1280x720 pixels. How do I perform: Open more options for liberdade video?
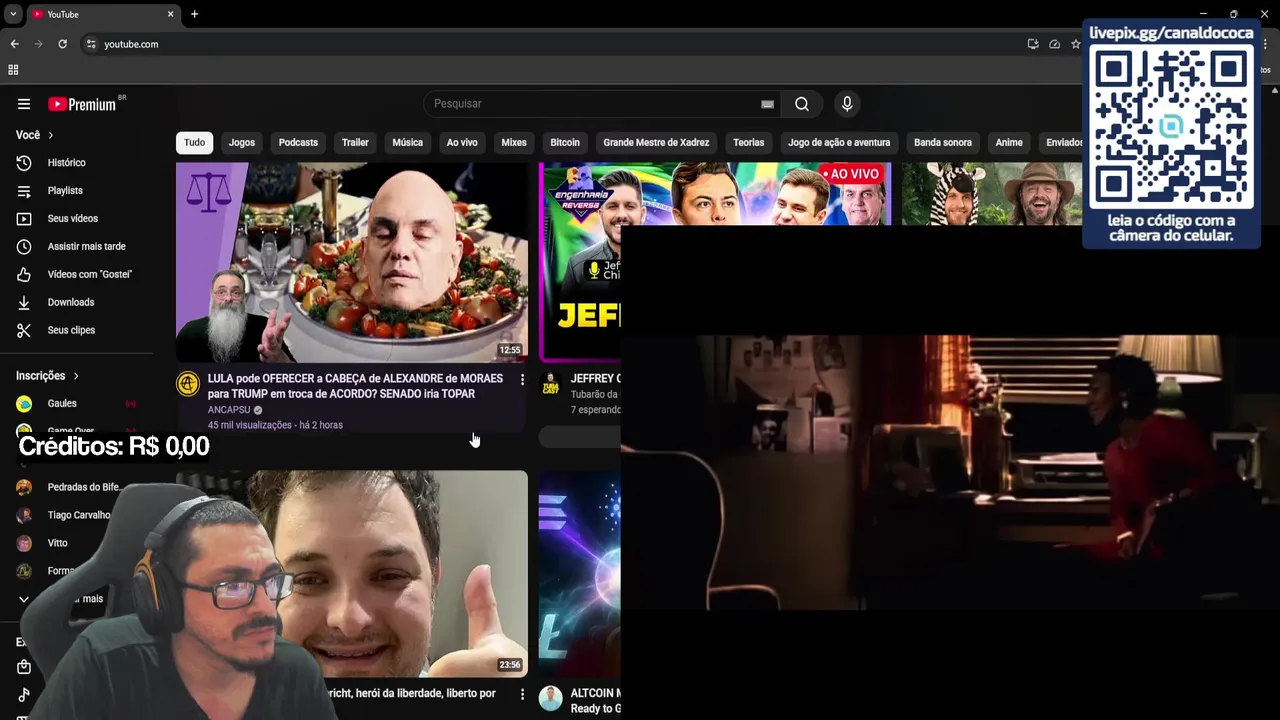click(x=521, y=694)
